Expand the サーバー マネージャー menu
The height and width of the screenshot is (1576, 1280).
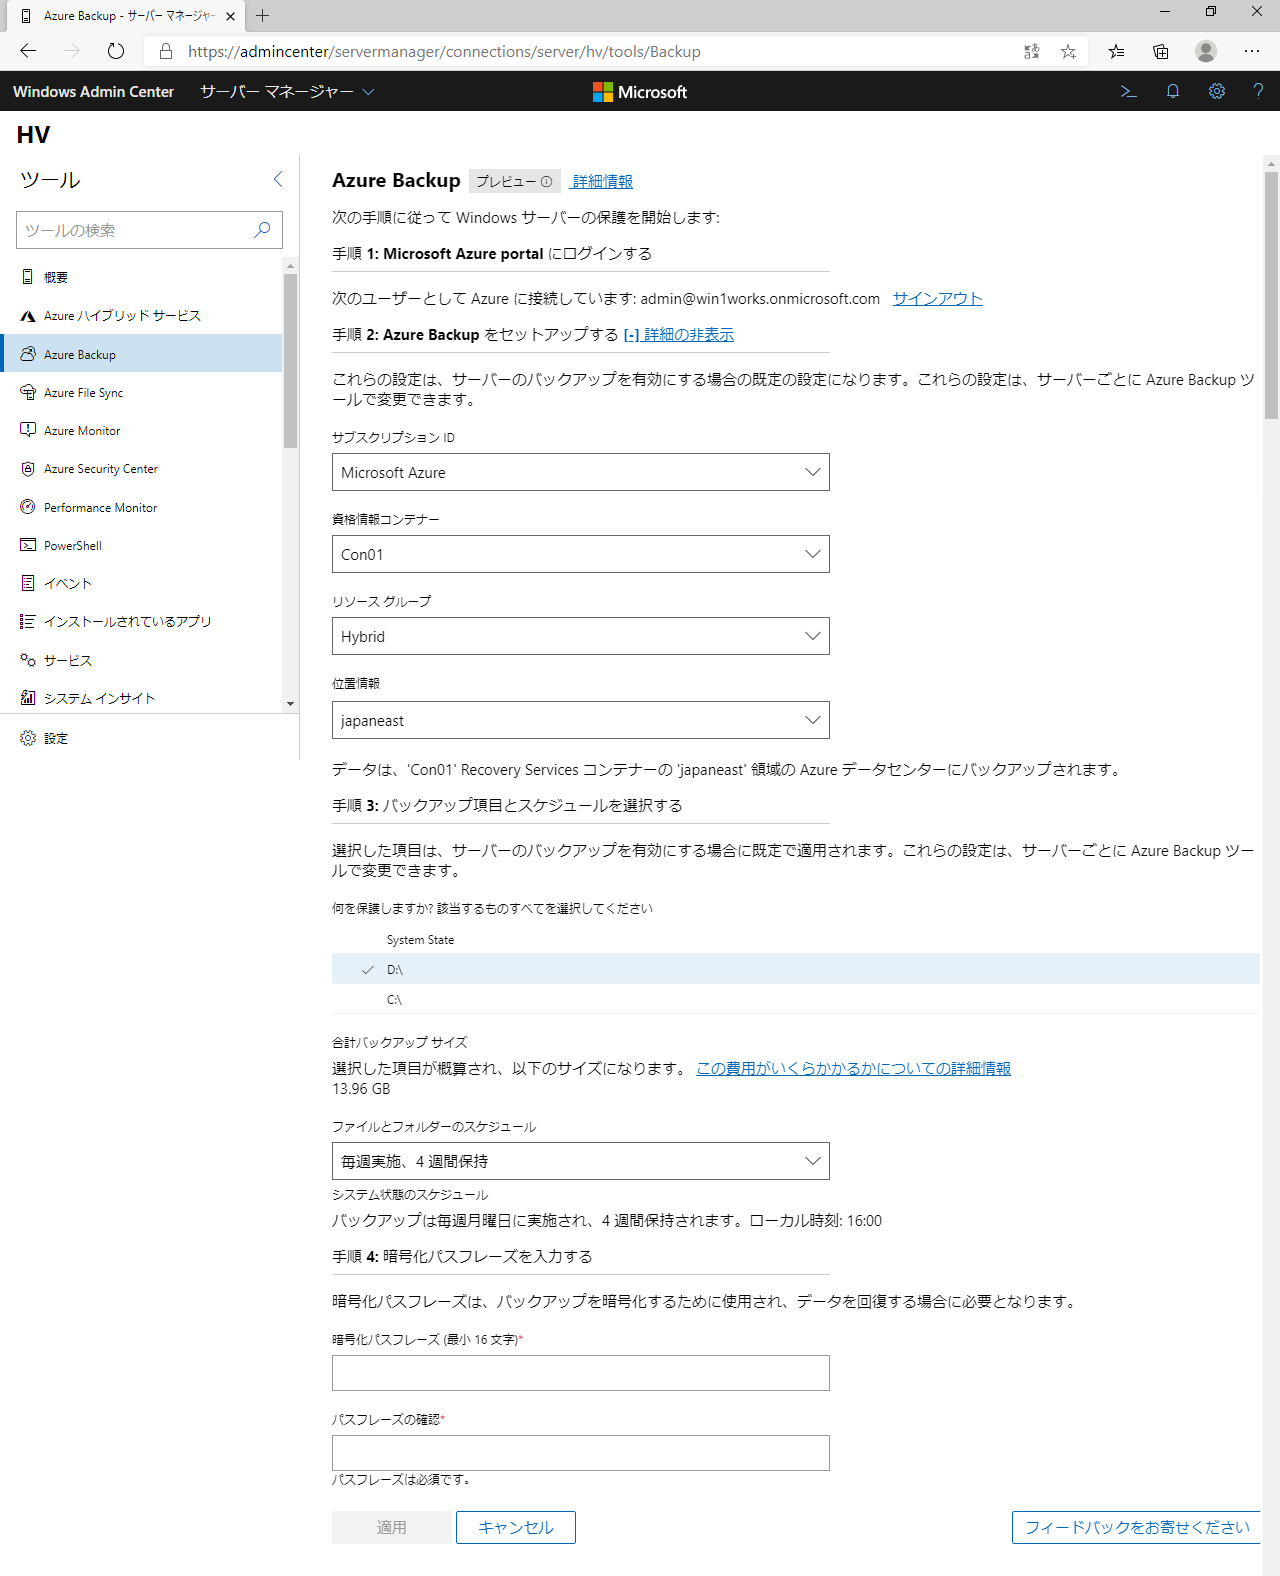287,92
